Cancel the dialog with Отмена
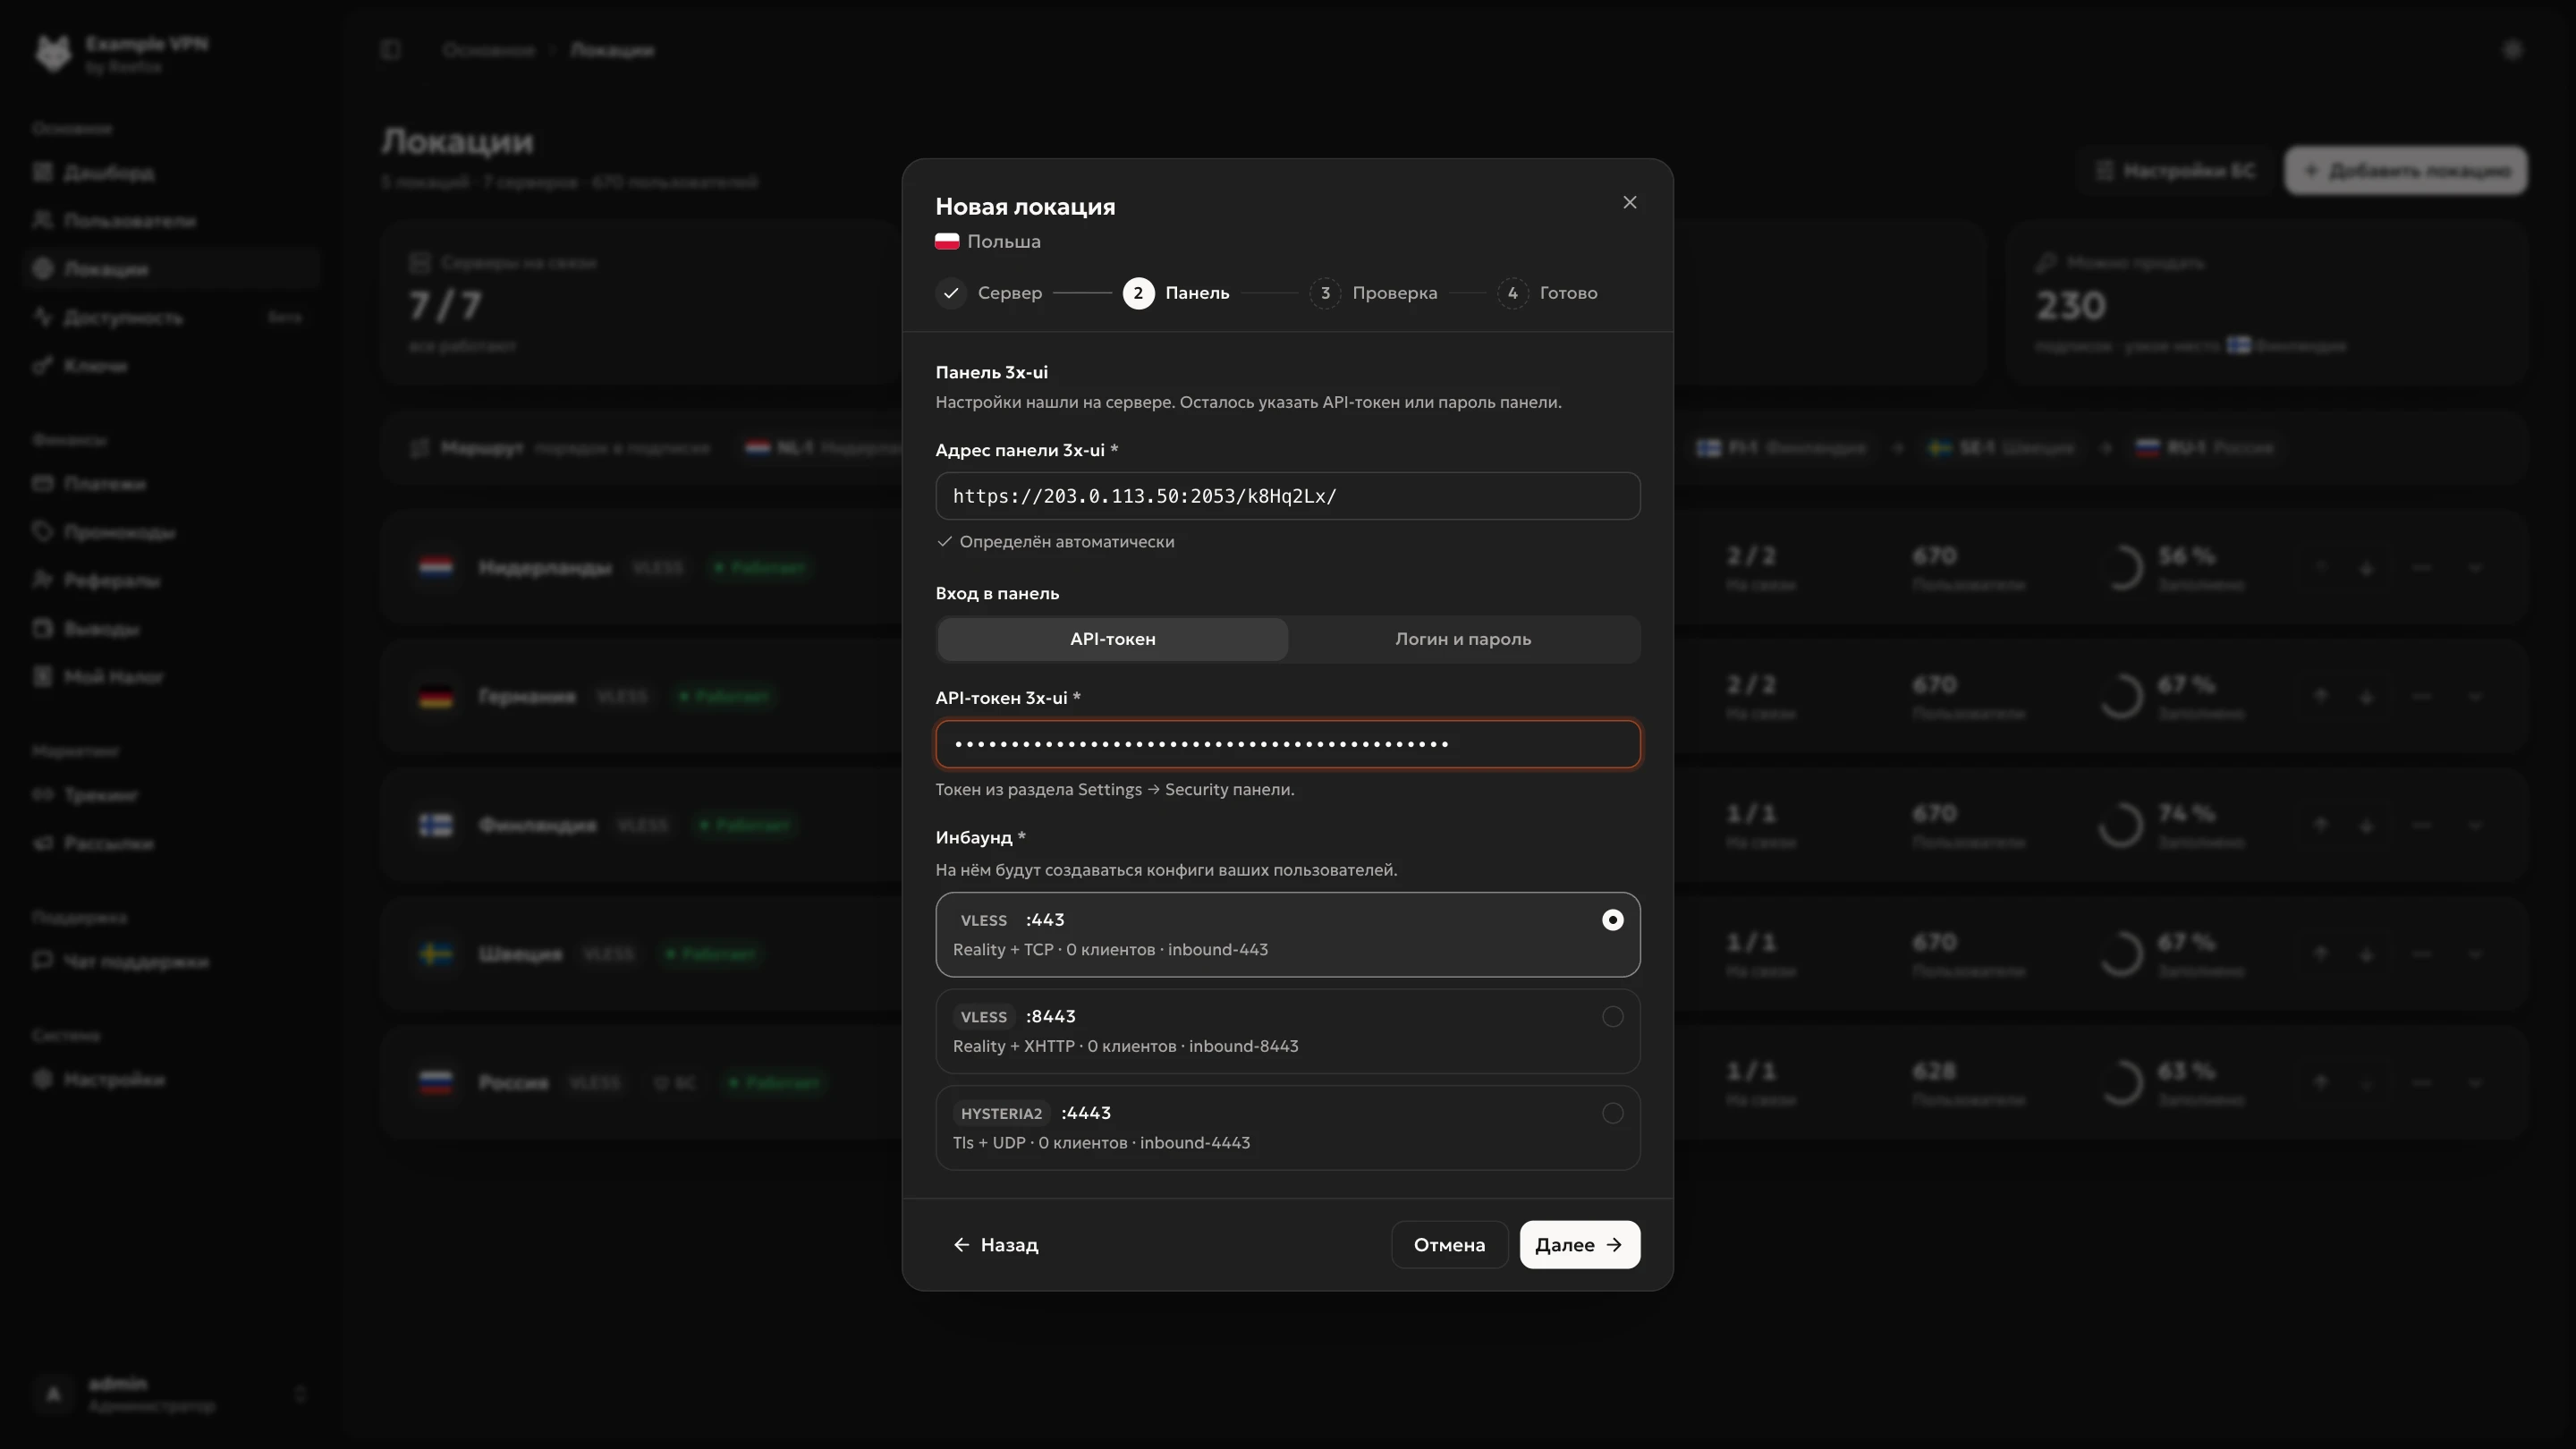This screenshot has width=2576, height=1449. pyautogui.click(x=1448, y=1244)
